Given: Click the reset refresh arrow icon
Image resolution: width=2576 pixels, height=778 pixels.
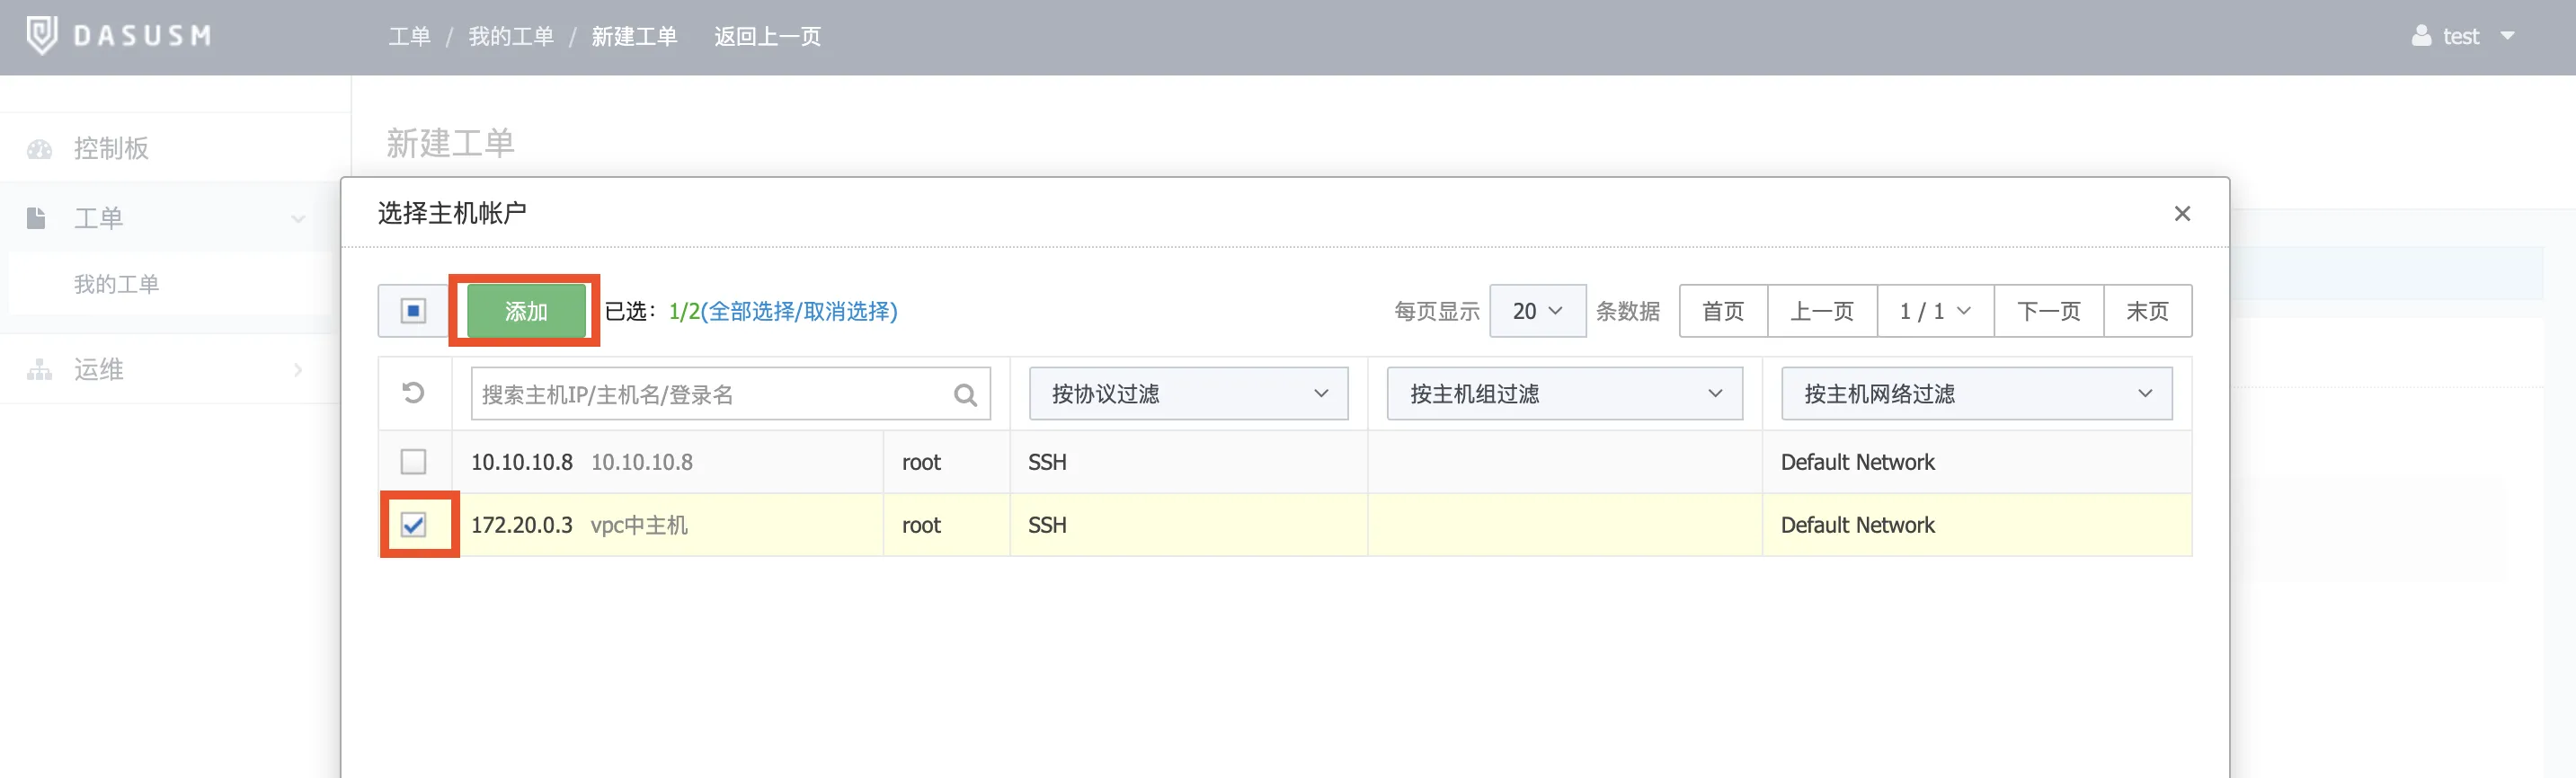Looking at the screenshot, I should [413, 393].
